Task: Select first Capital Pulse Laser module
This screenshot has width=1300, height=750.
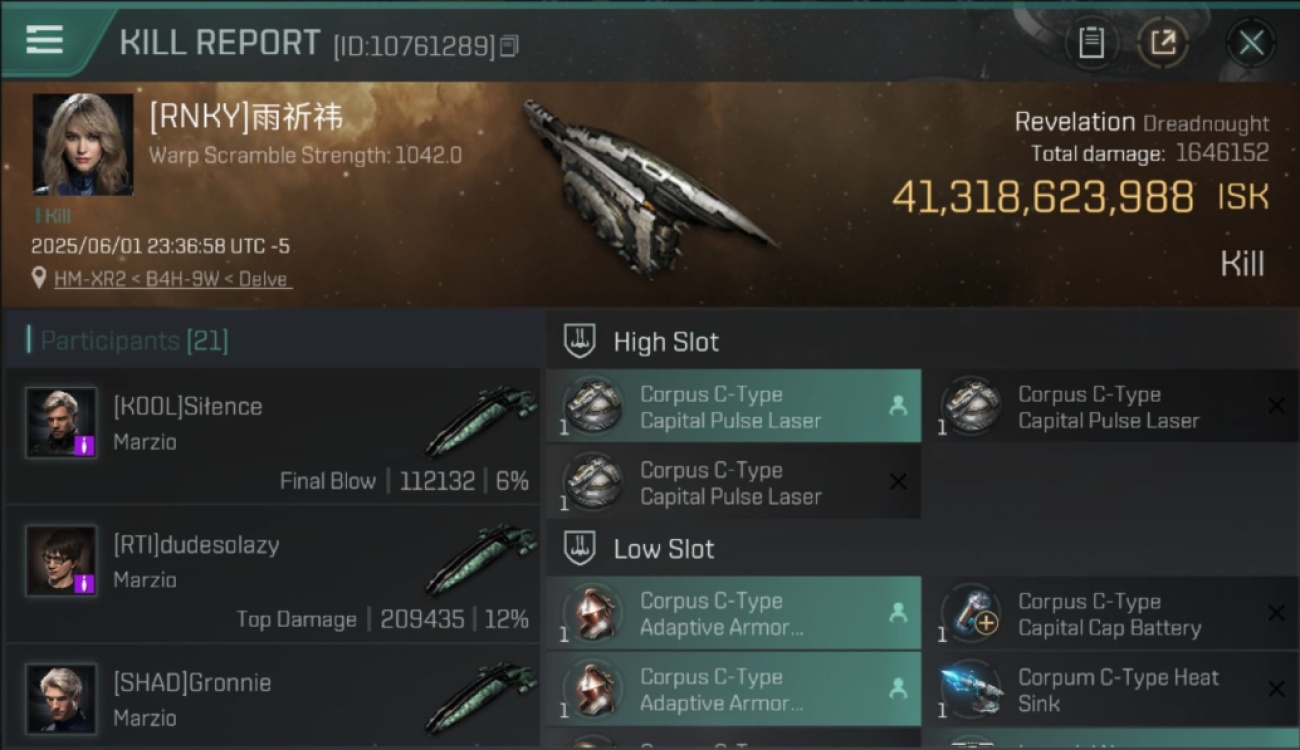Action: pos(734,407)
